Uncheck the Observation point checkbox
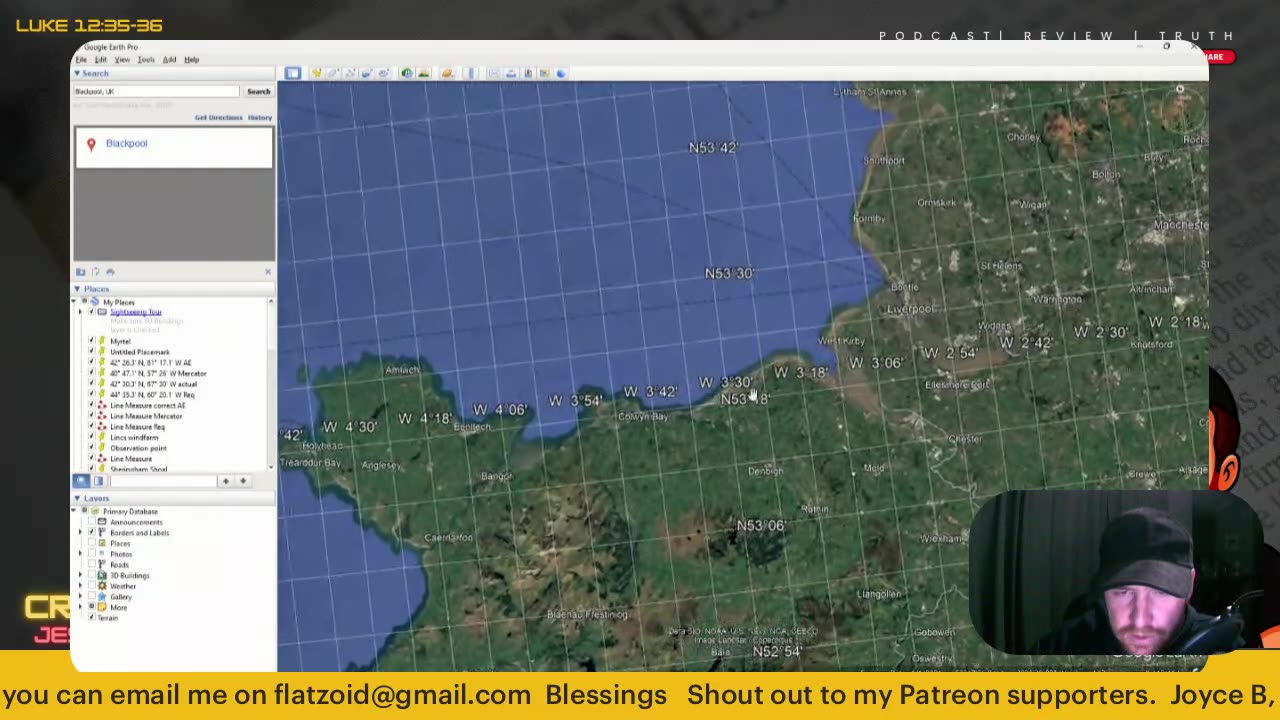 click(x=91, y=448)
